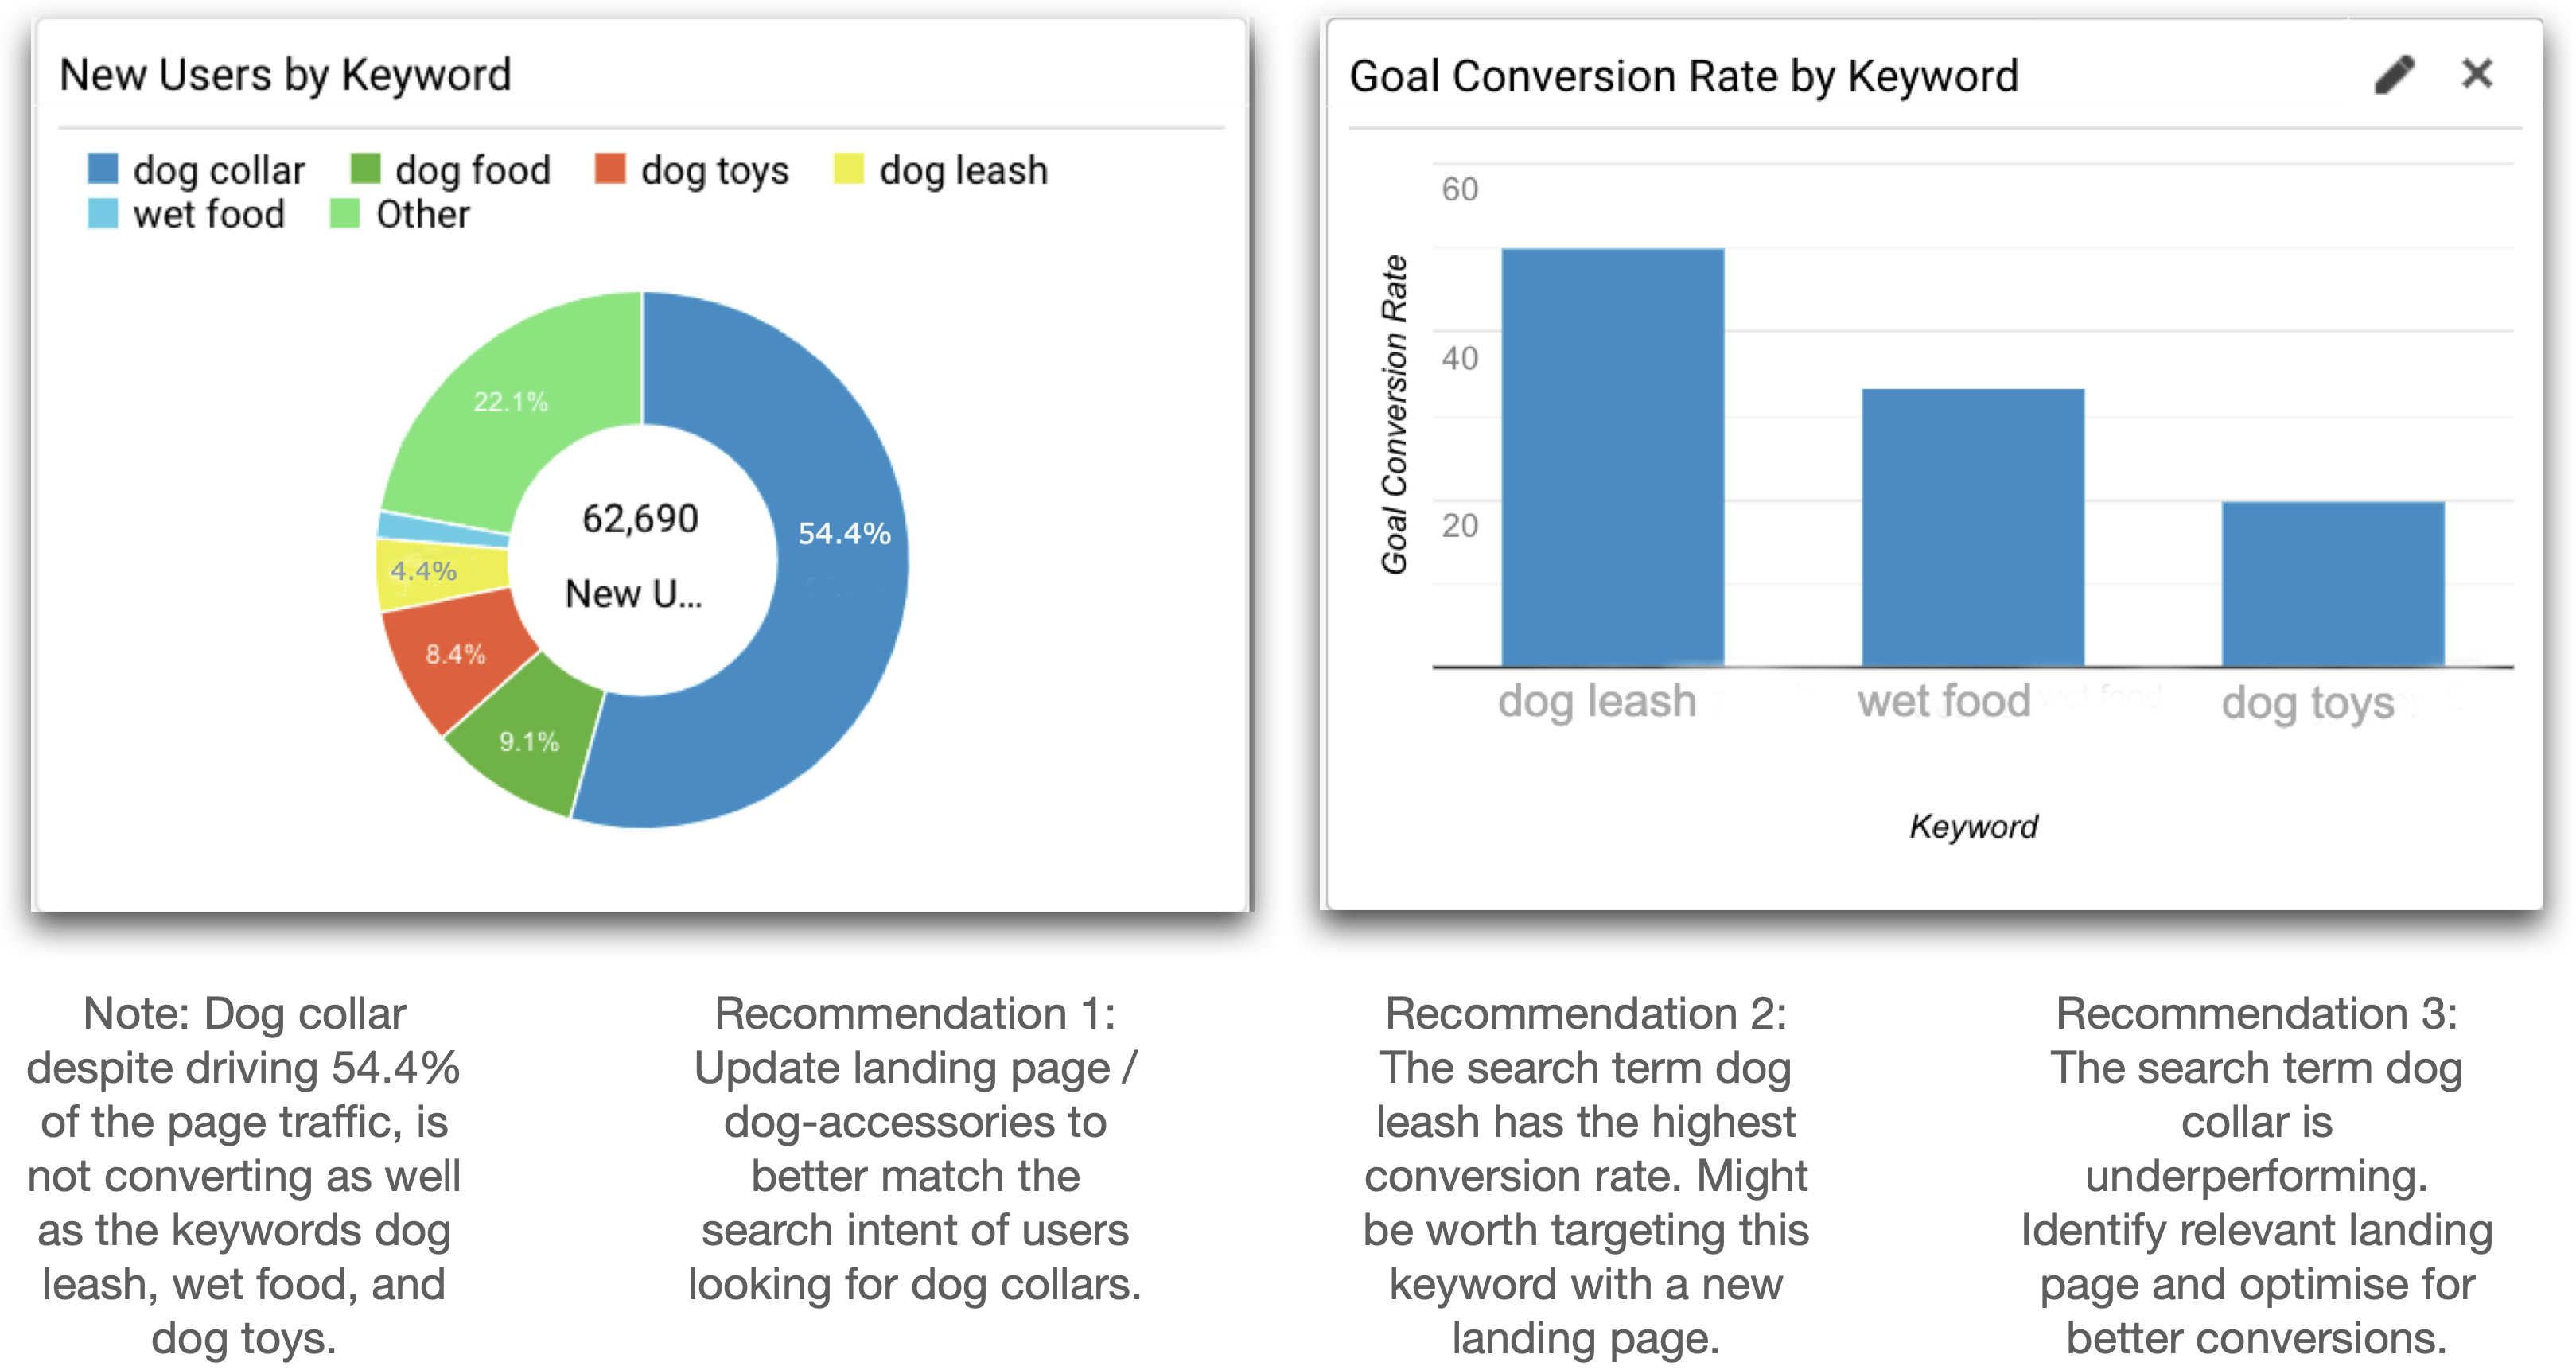Close the Goal Conversion Rate widget

coord(2476,72)
